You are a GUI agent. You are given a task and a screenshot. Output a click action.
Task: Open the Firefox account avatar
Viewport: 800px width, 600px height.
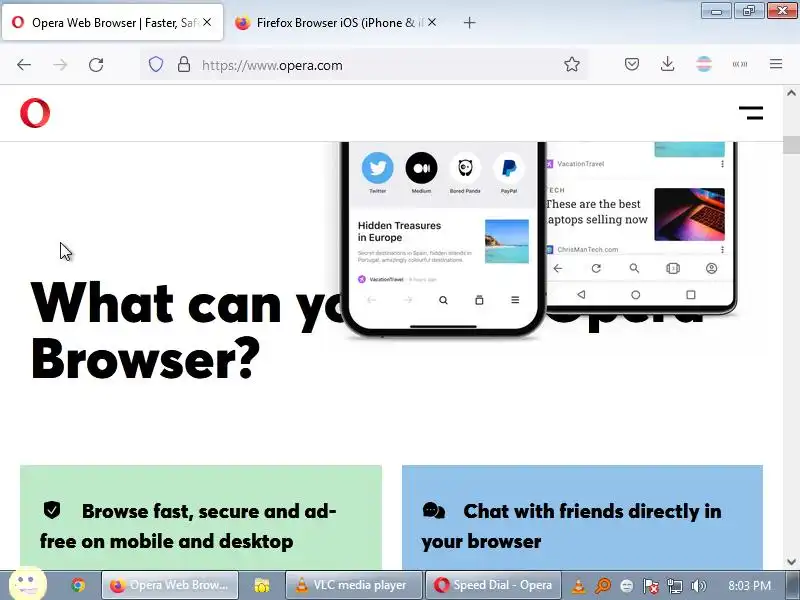(x=704, y=64)
